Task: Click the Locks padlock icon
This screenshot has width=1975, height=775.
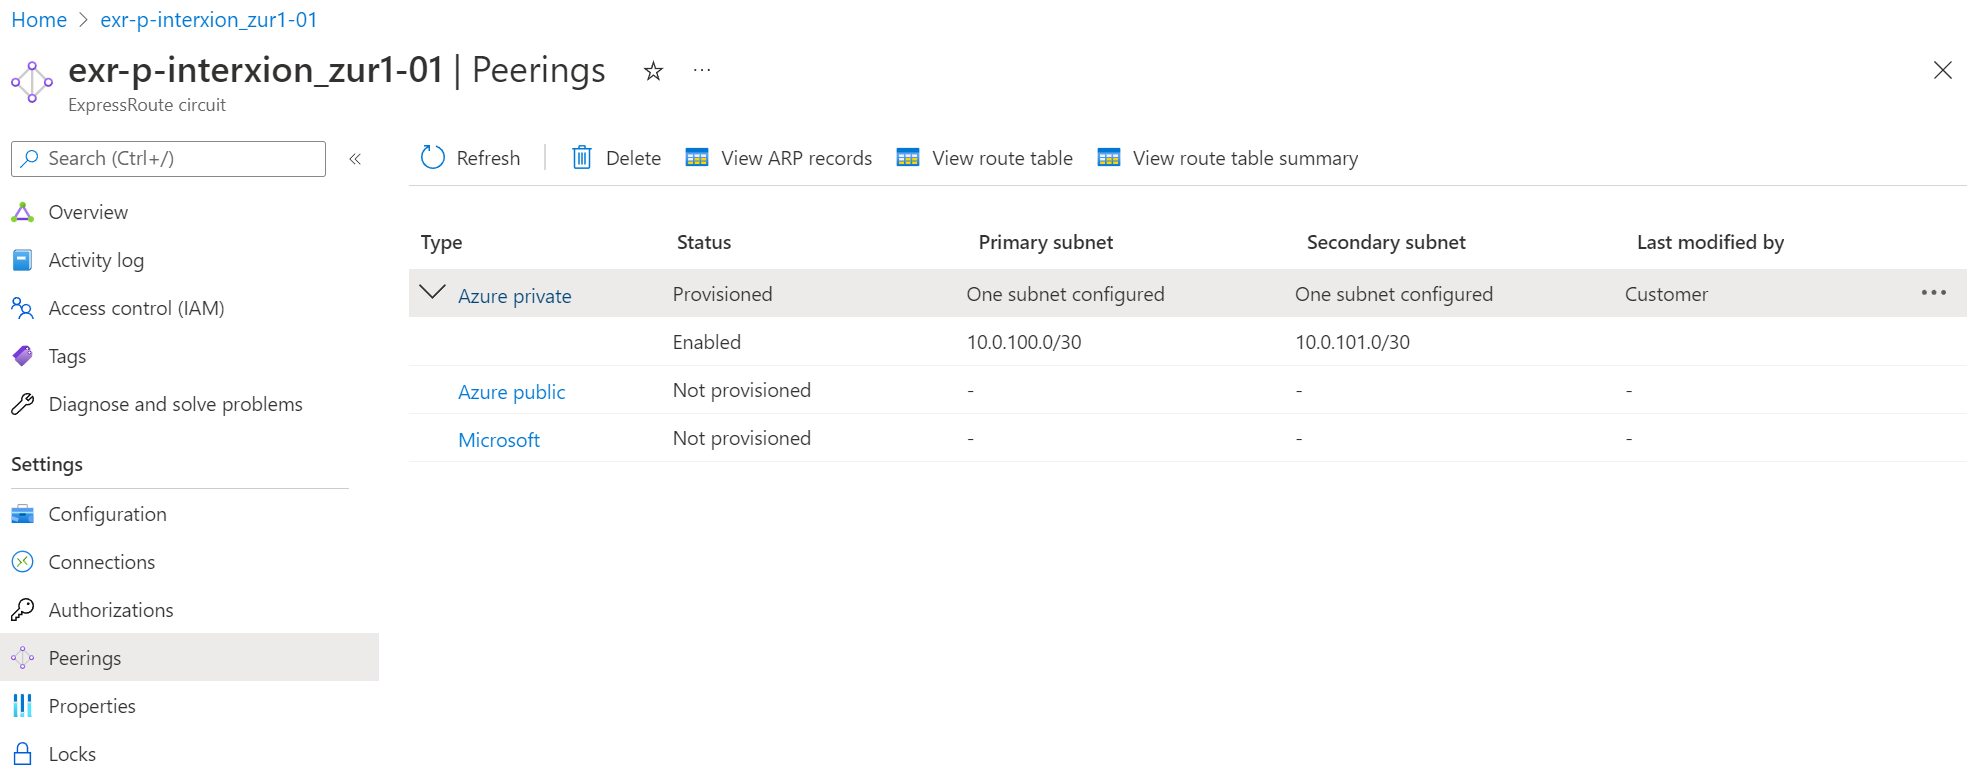Action: 22,754
